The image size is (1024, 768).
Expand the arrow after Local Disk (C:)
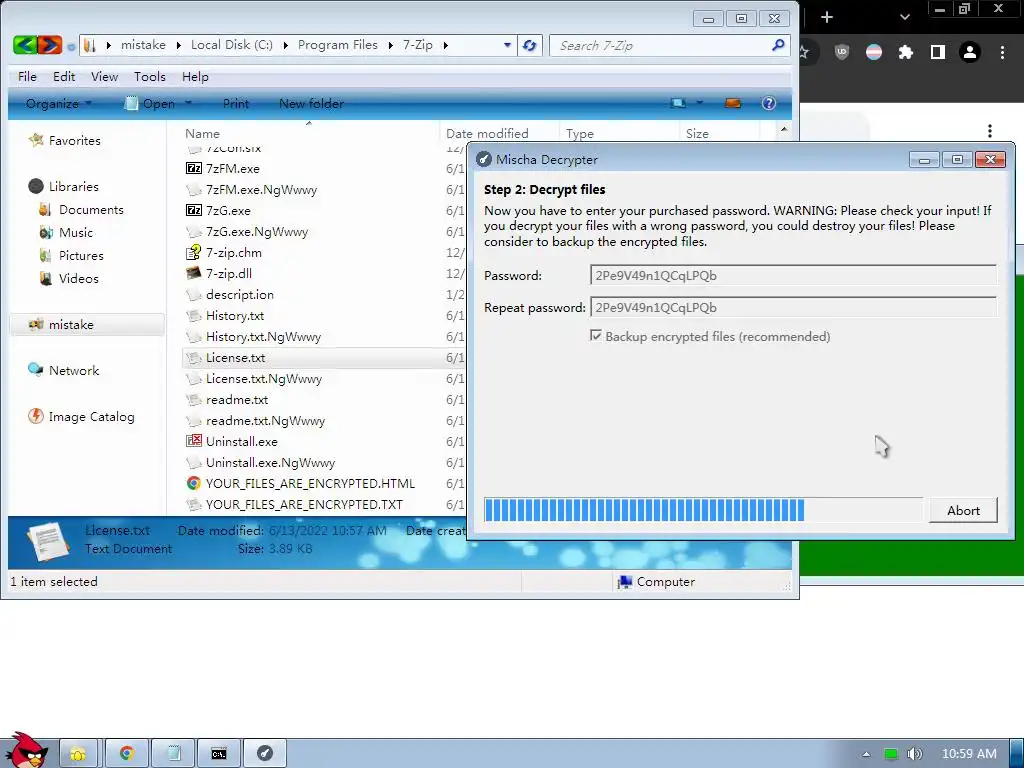tap(285, 45)
